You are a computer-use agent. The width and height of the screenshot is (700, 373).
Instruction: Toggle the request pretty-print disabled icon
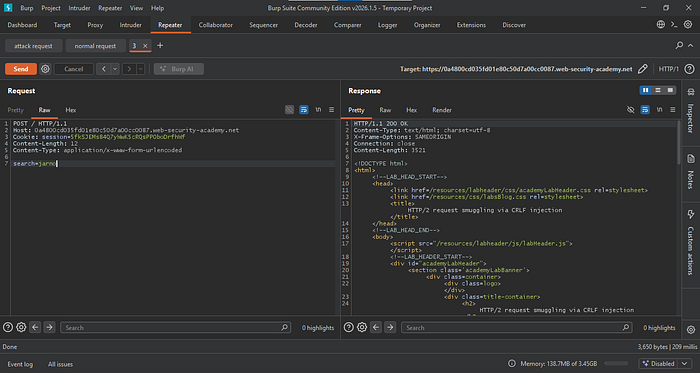[x=290, y=110]
